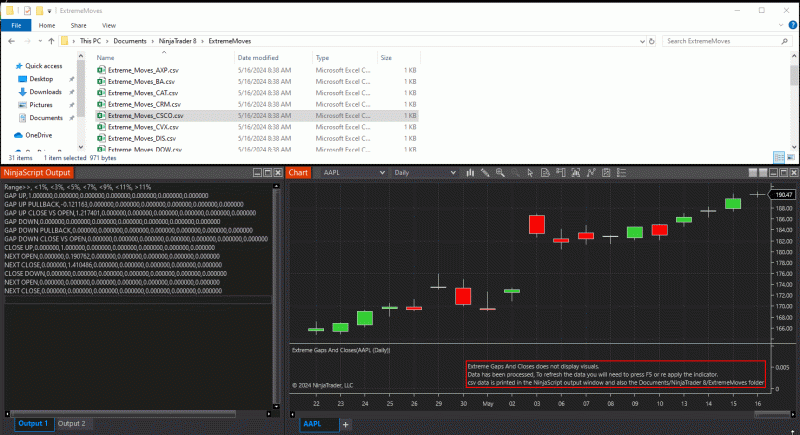
Task: Sort files by Name column header
Action: pos(106,58)
